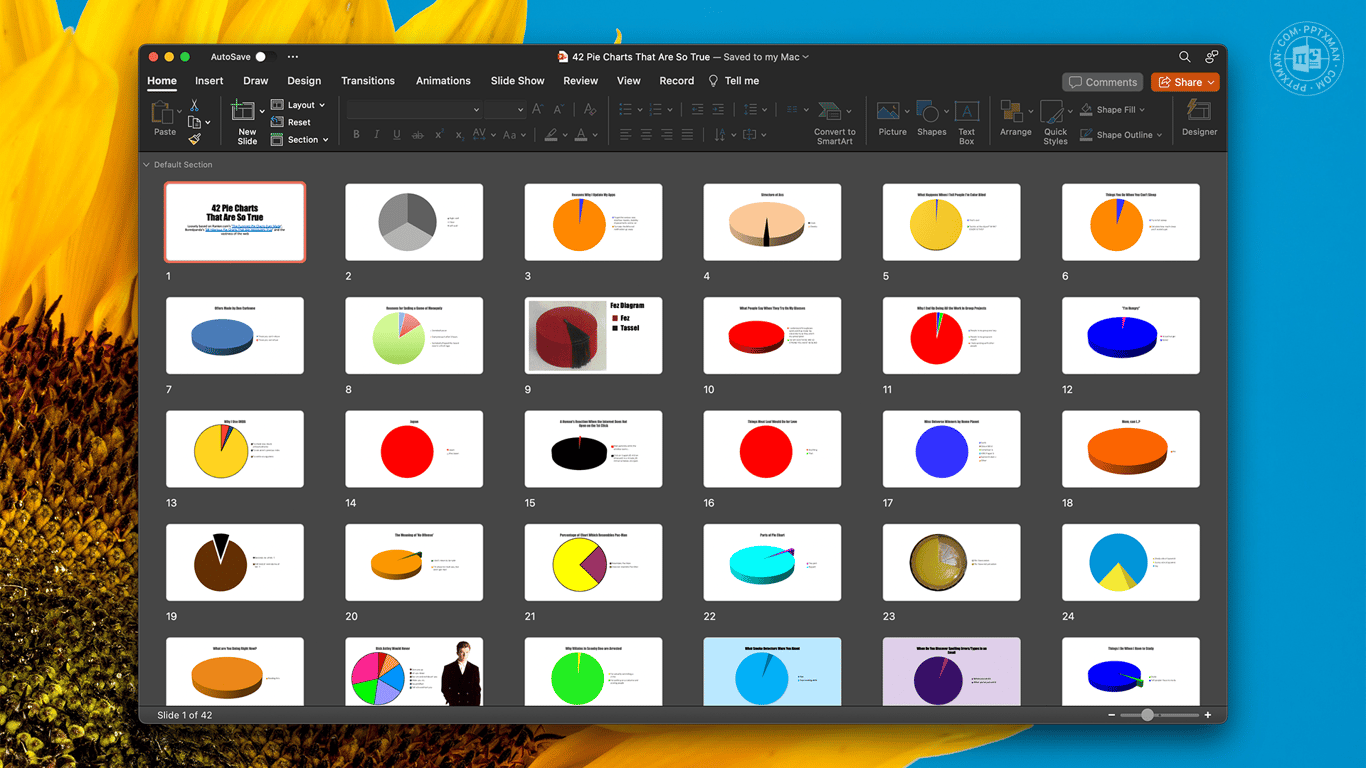Collapse the Default Section header
1366x768 pixels.
pos(147,165)
